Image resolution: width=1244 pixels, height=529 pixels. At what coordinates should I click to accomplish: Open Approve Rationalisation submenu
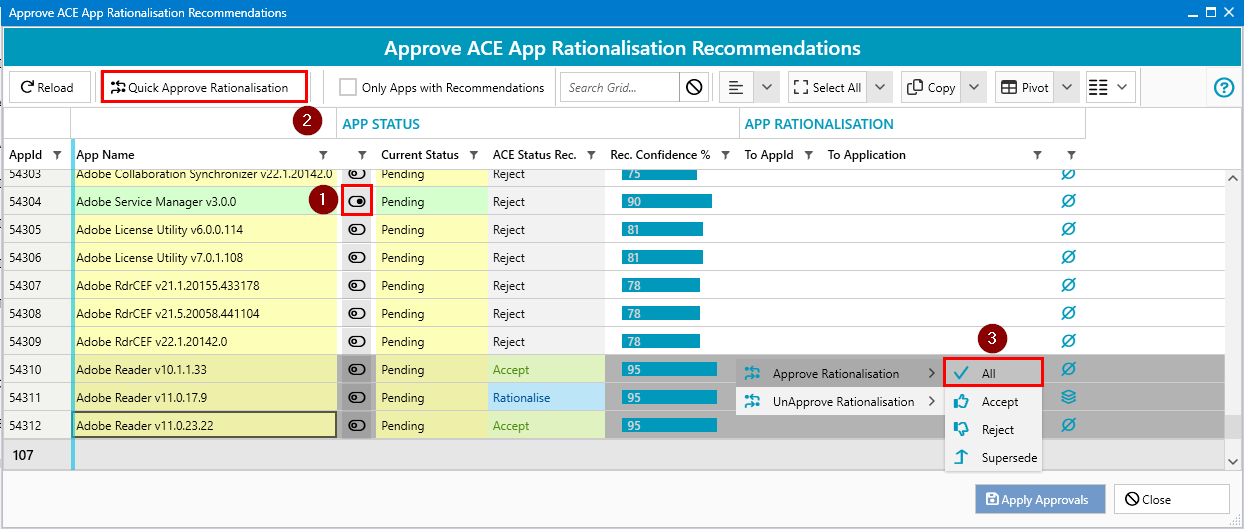(840, 374)
